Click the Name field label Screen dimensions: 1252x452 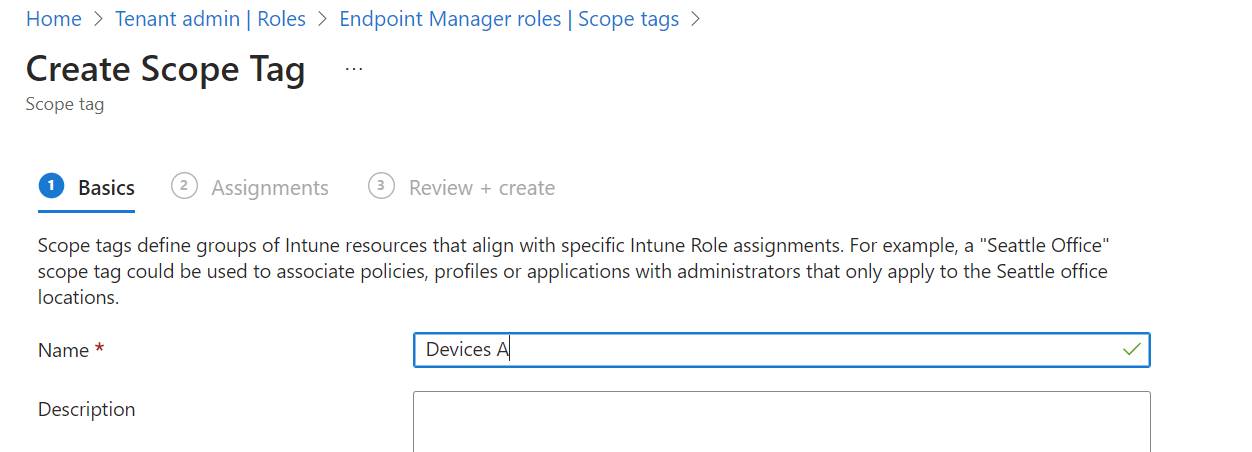pos(71,350)
